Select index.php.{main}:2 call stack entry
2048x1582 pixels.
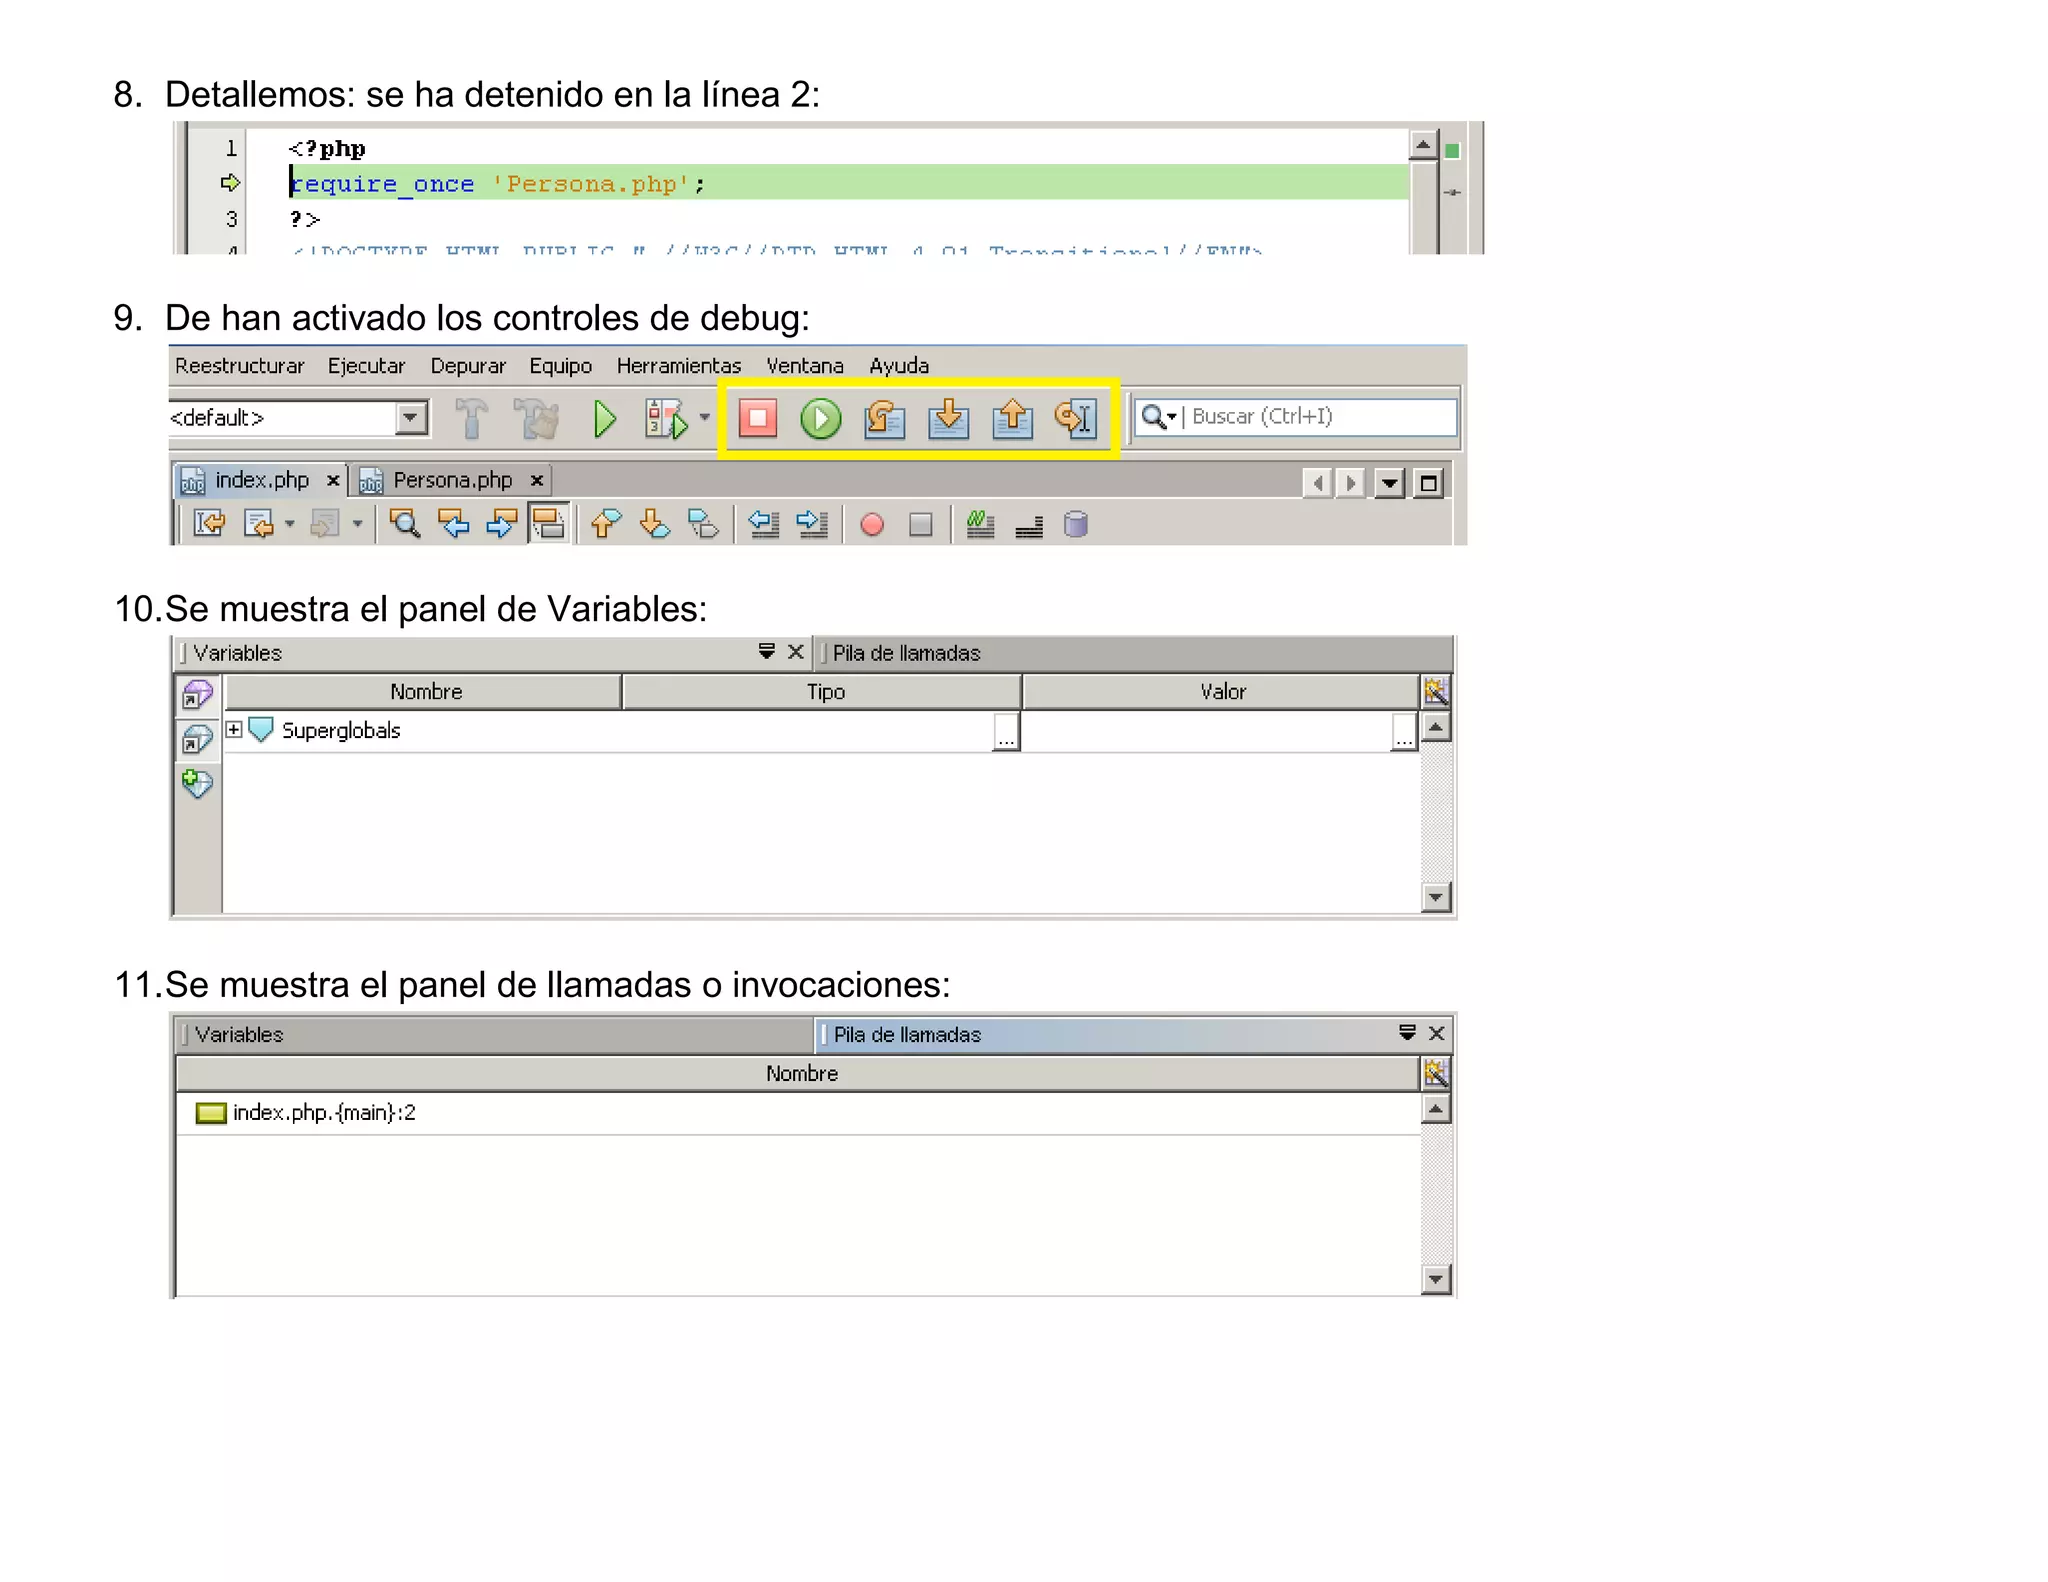[798, 1113]
